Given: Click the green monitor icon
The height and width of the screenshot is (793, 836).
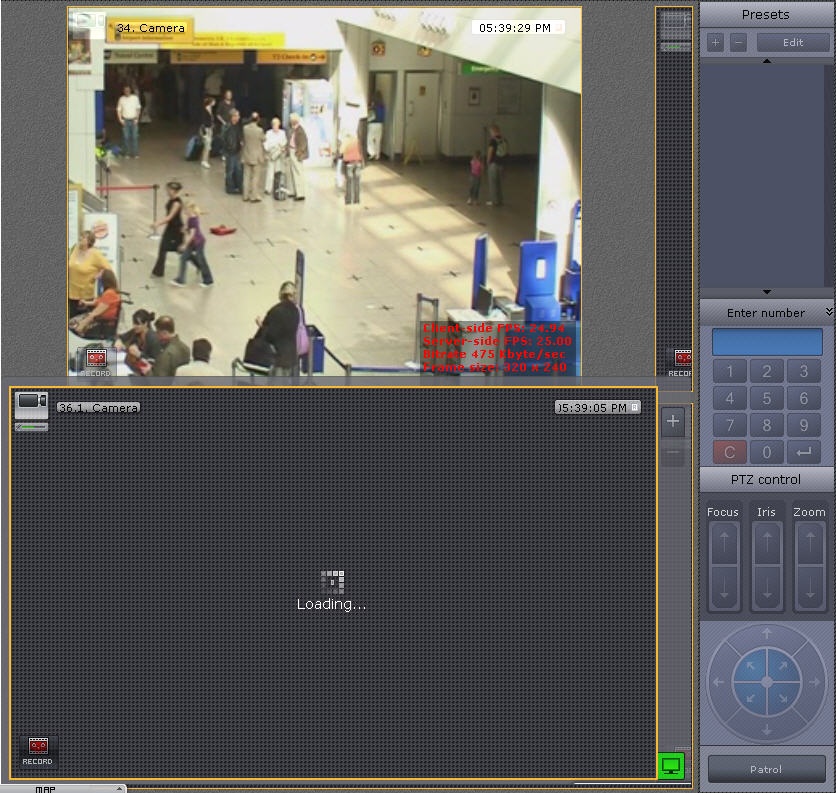Looking at the screenshot, I should click(672, 766).
